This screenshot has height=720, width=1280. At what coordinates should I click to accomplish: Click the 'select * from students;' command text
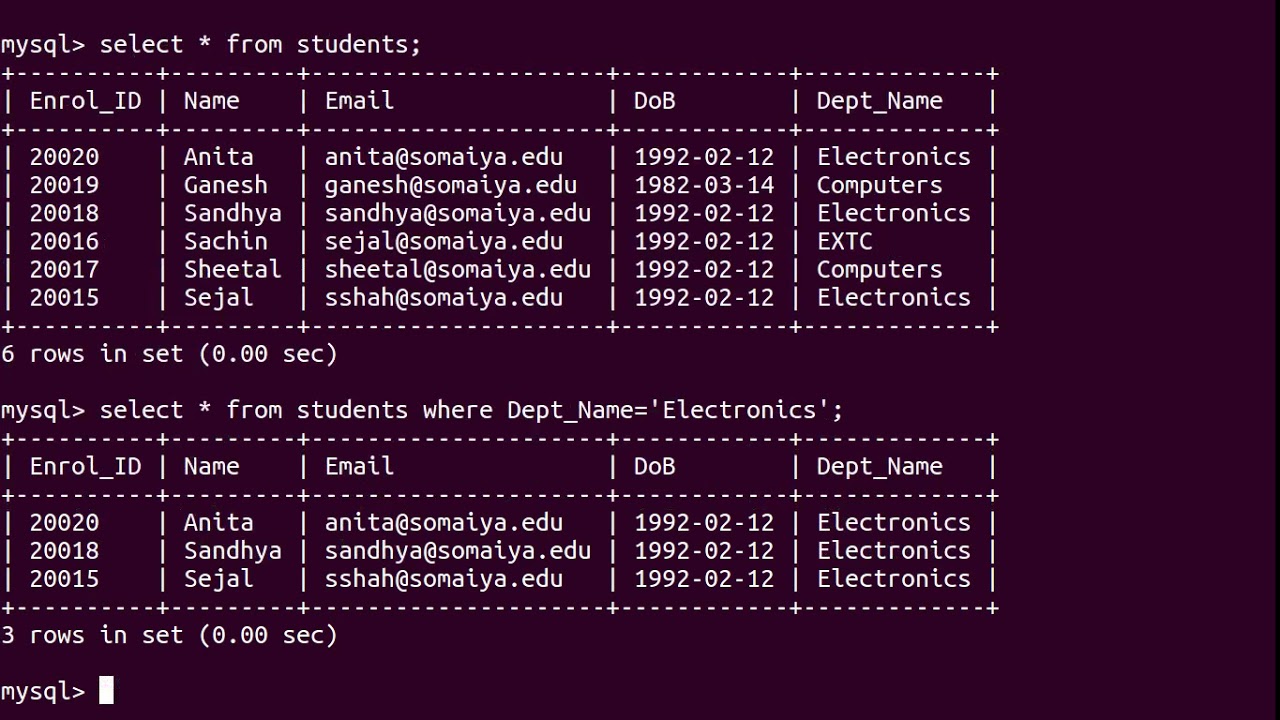(x=260, y=45)
